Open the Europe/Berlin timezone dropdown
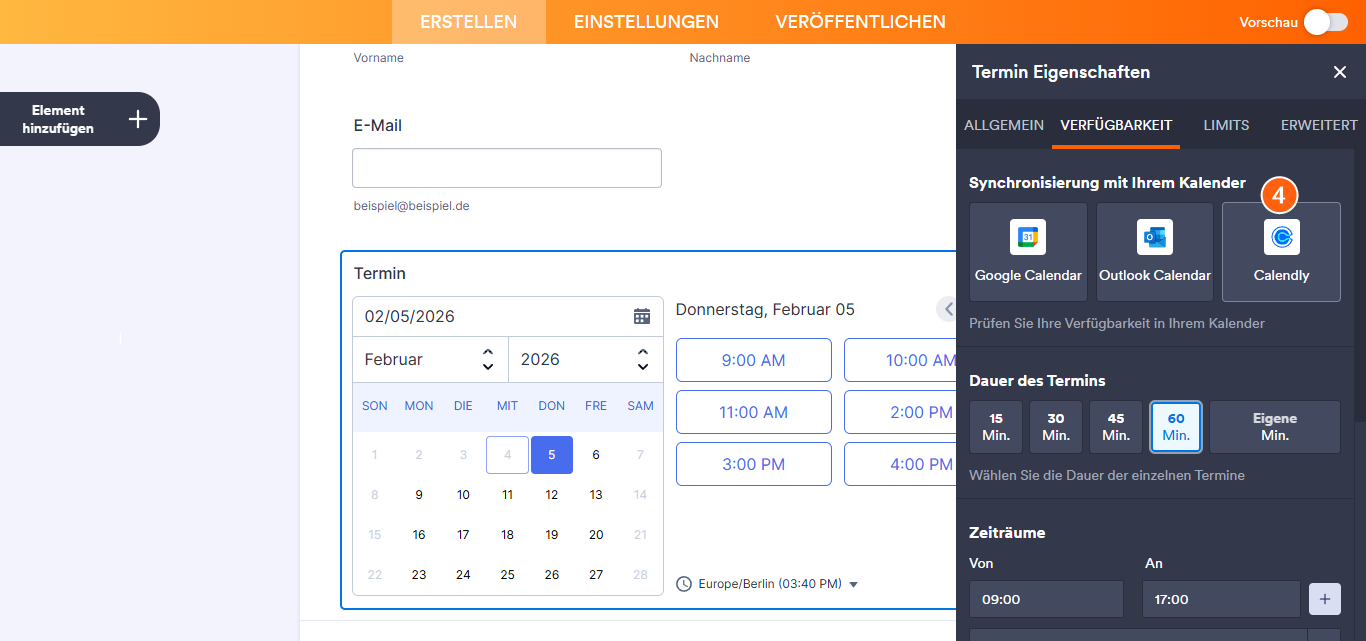Viewport: 1366px width, 641px height. [853, 583]
